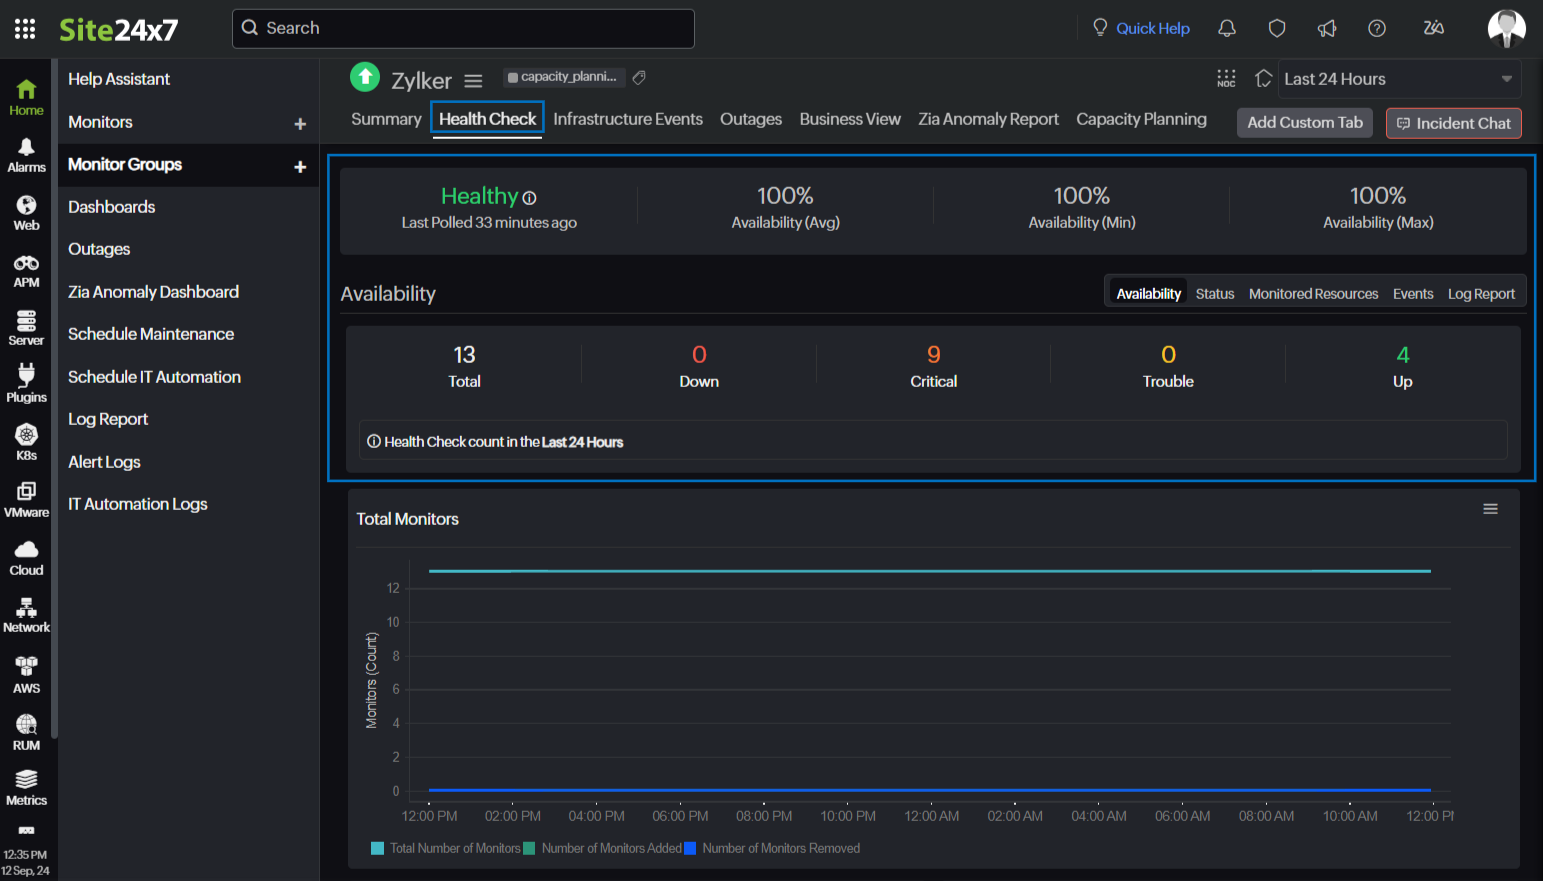
Task: Open the announcements megaphone icon
Action: pos(1327,28)
